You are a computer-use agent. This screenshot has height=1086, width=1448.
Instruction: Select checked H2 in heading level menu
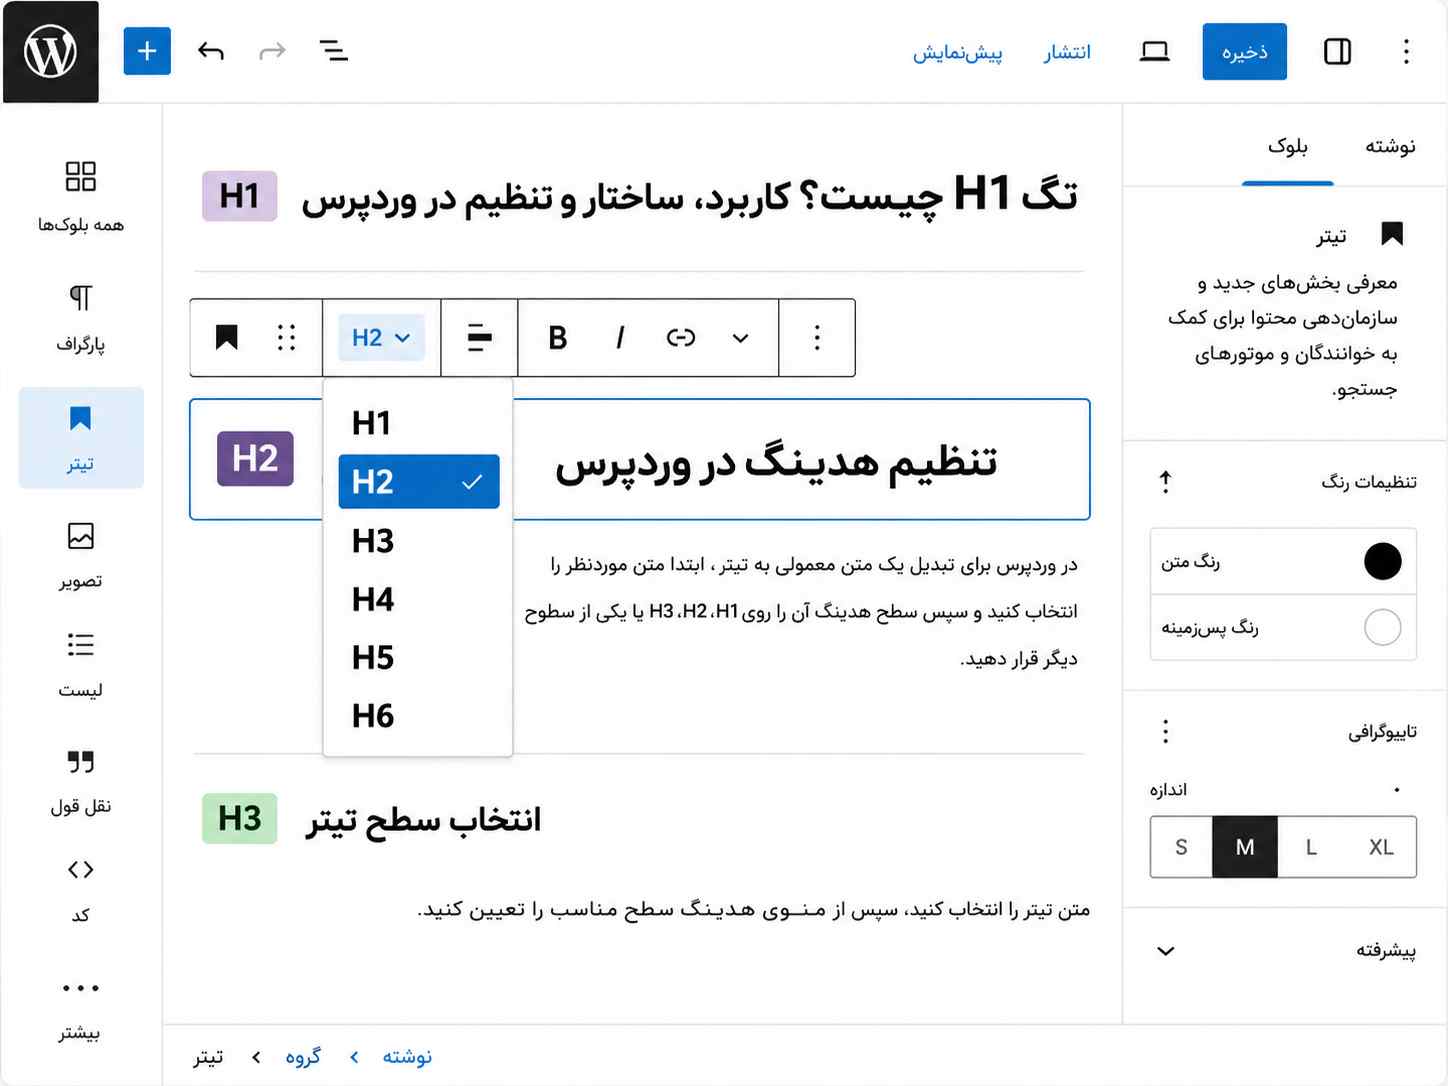pyautogui.click(x=418, y=481)
